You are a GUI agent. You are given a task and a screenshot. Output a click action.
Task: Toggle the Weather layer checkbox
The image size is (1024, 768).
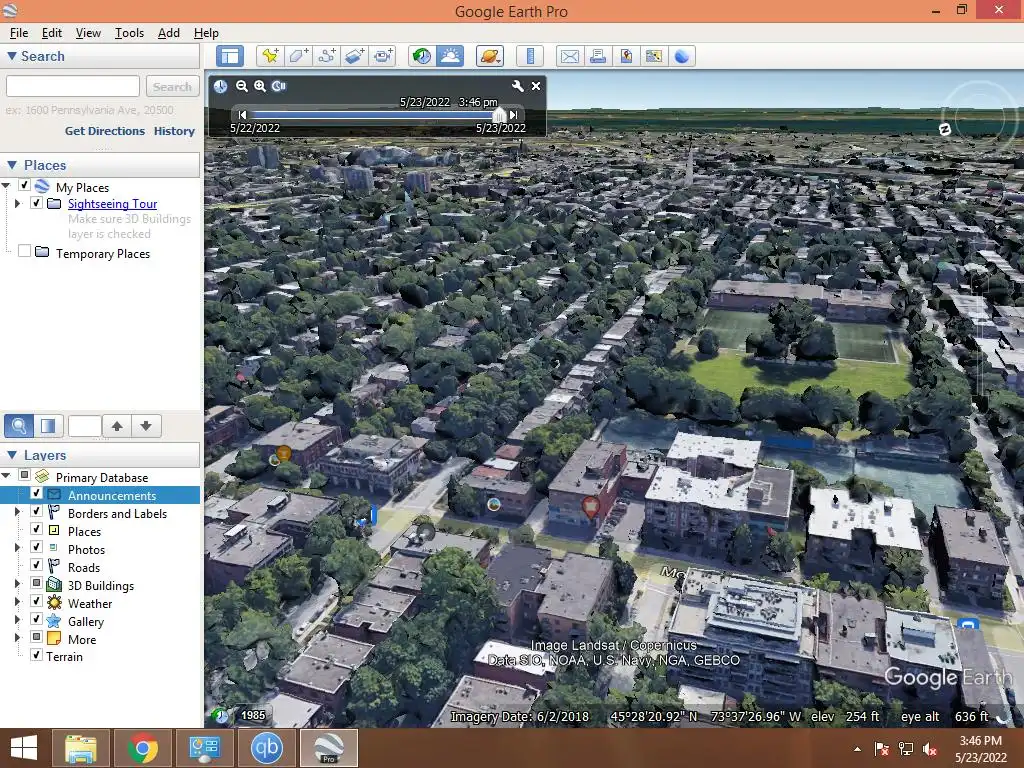[x=37, y=601]
